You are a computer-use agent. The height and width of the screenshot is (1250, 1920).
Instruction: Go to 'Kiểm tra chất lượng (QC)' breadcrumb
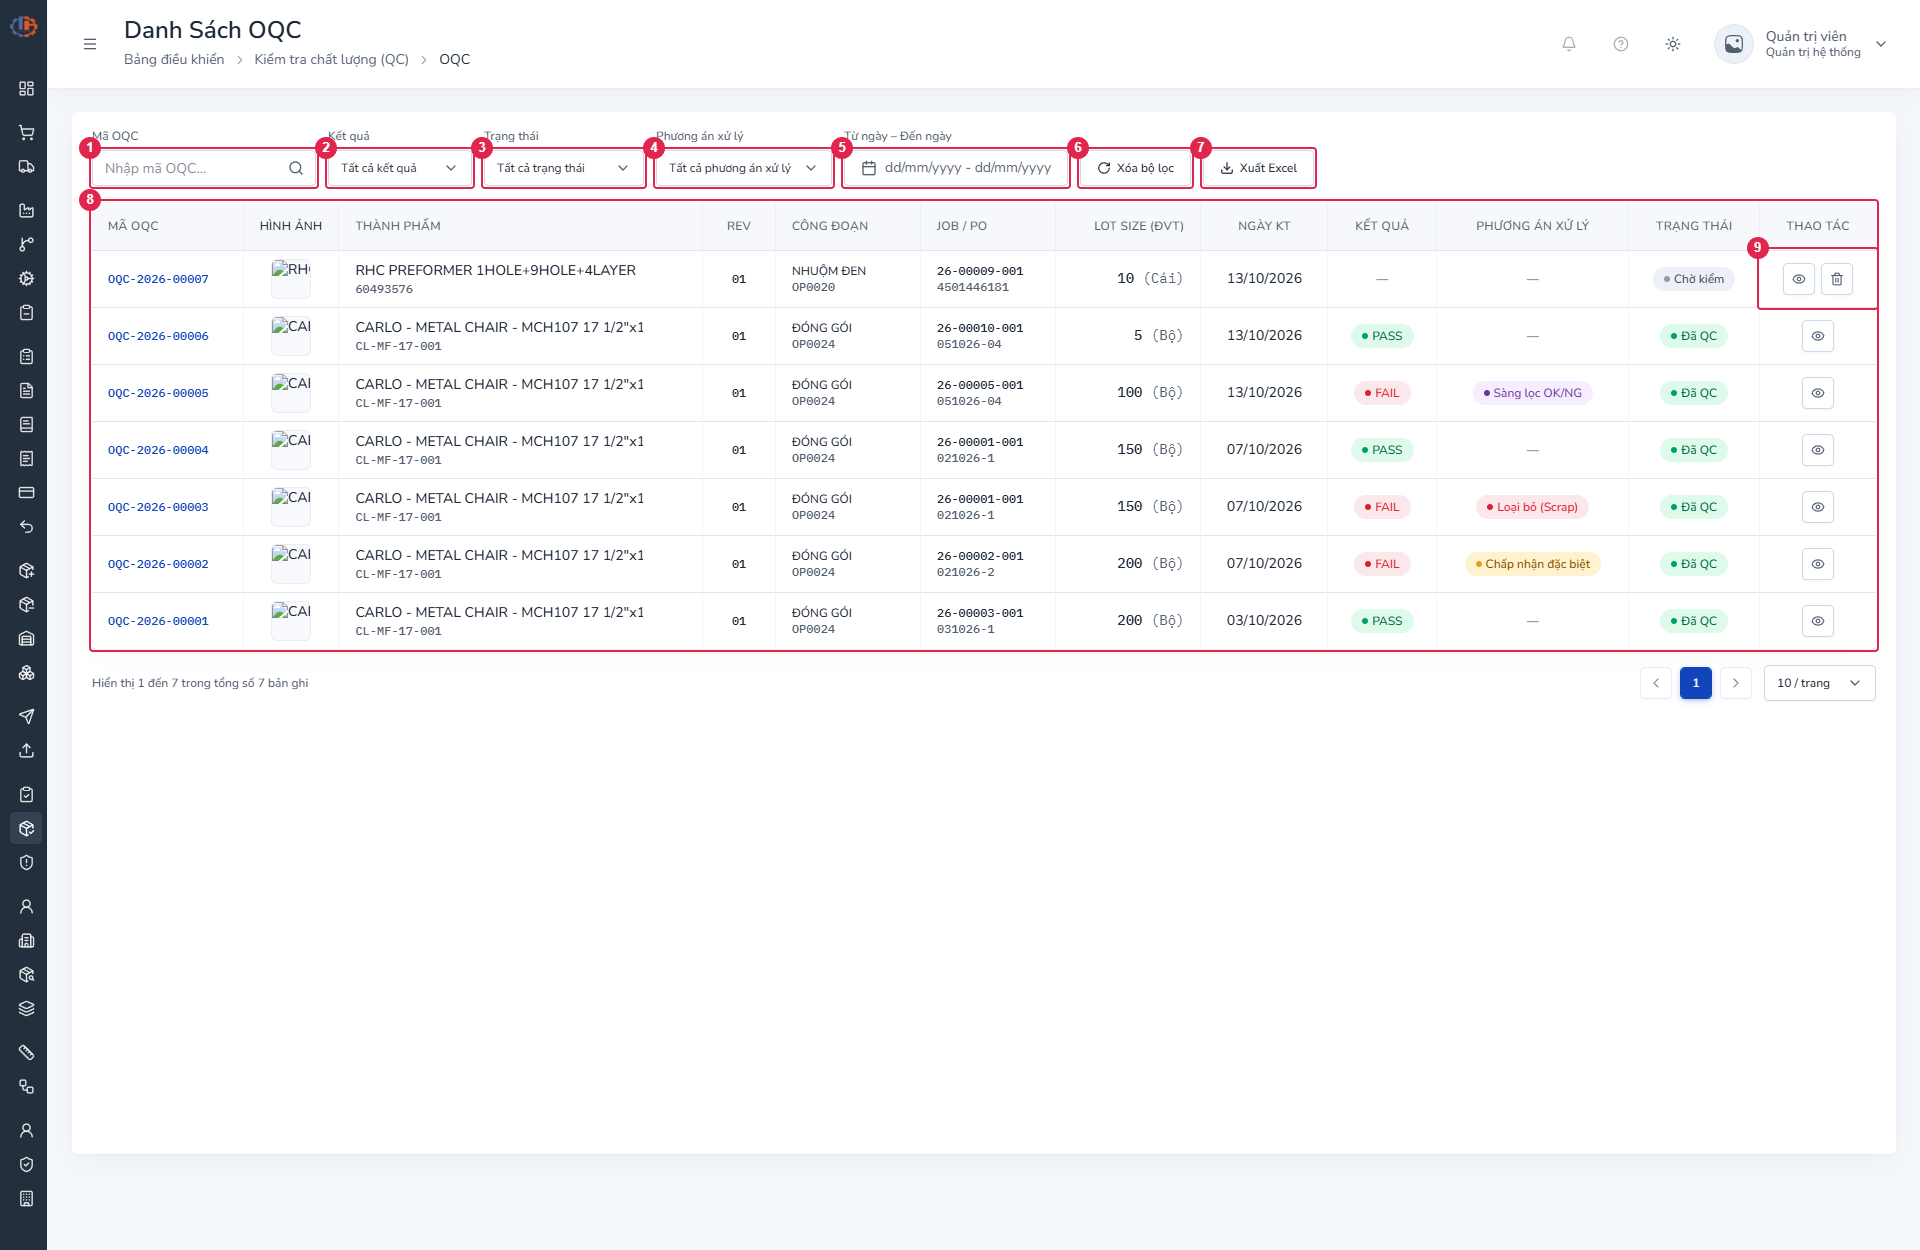(332, 59)
